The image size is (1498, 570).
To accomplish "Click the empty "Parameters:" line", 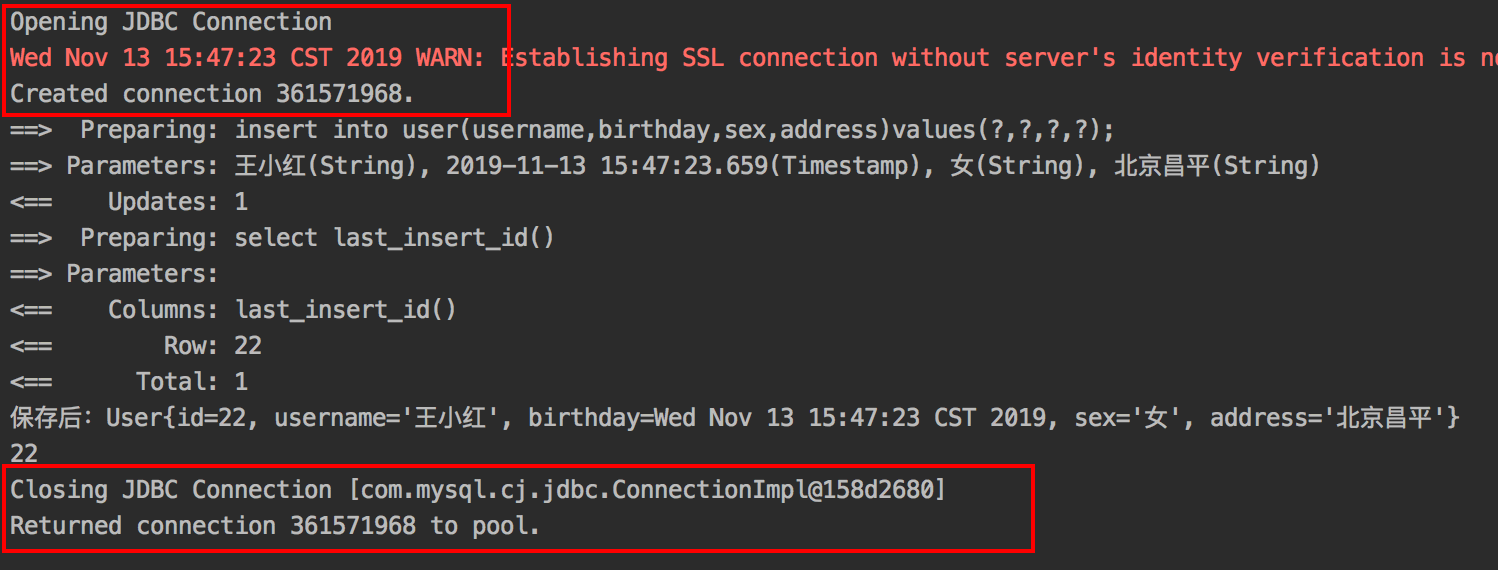I will tap(141, 274).
